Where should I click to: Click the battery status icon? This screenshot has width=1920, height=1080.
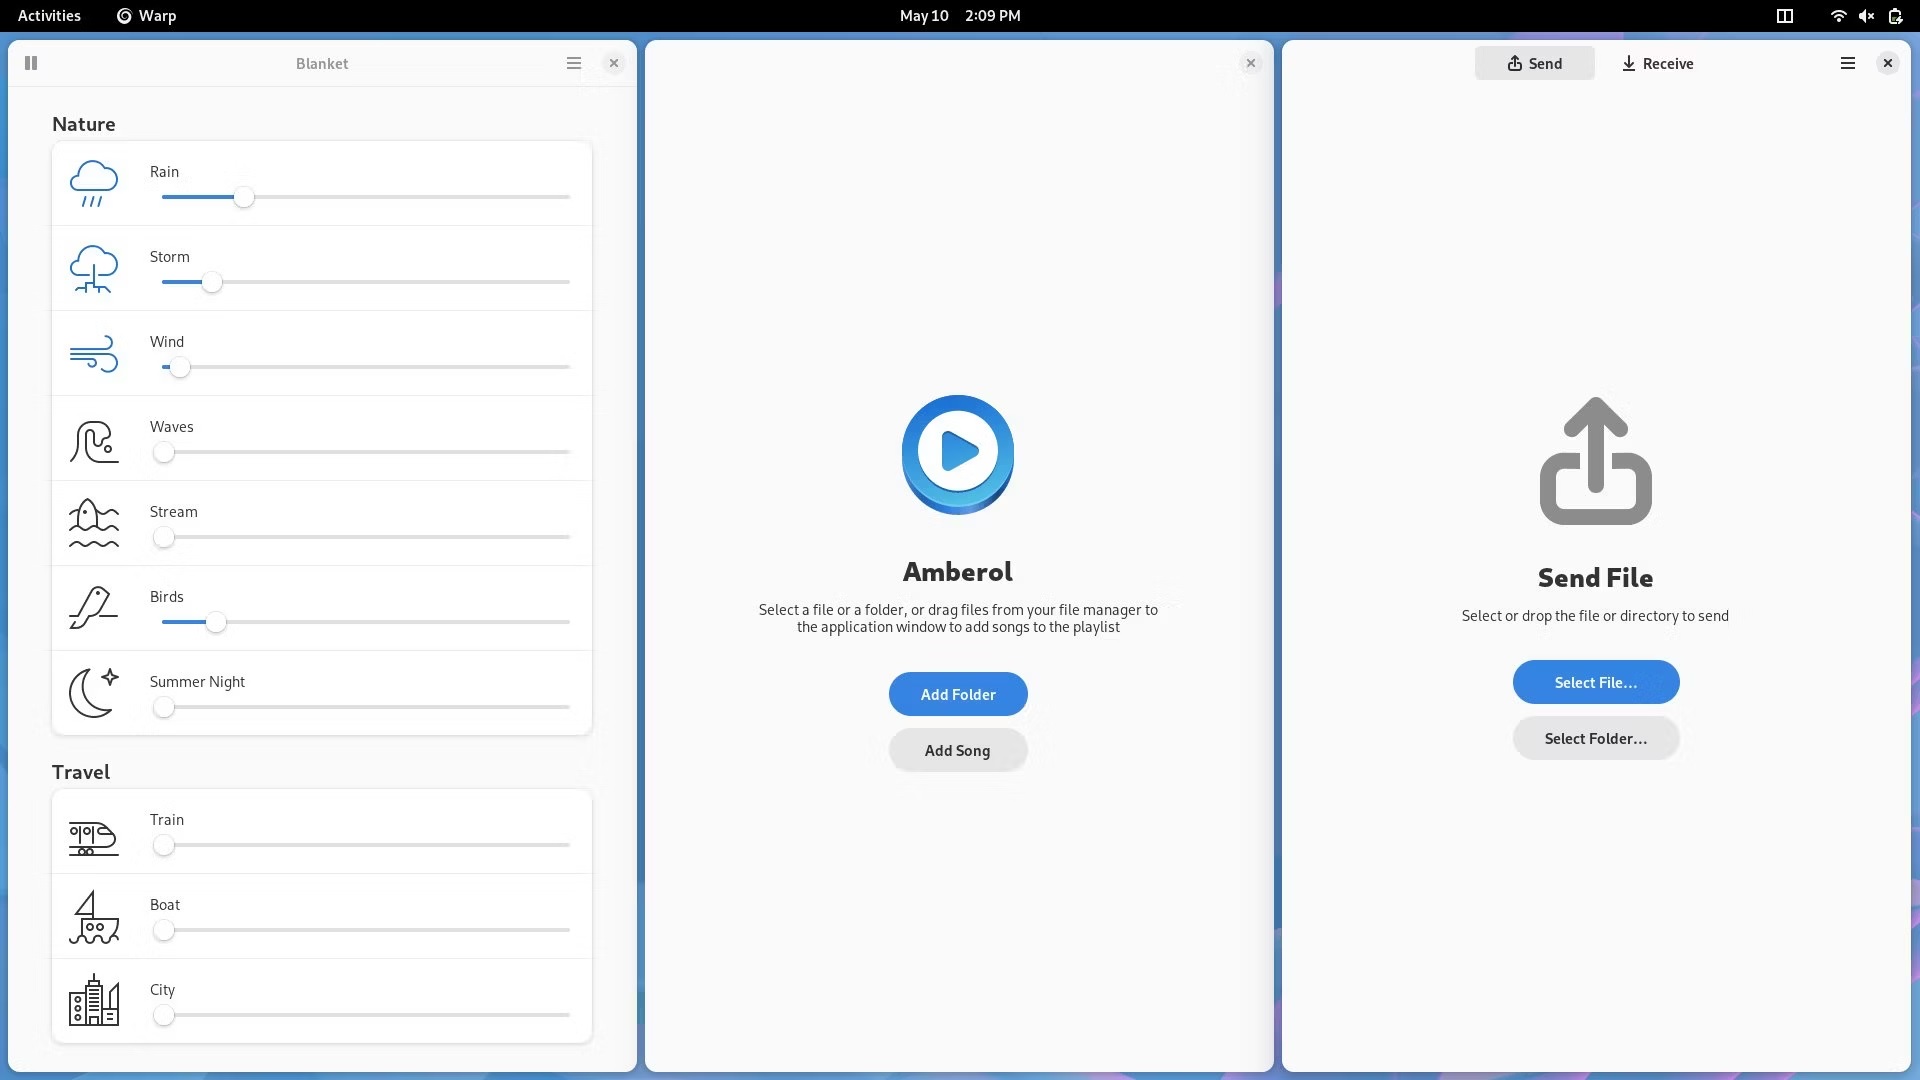[1895, 15]
